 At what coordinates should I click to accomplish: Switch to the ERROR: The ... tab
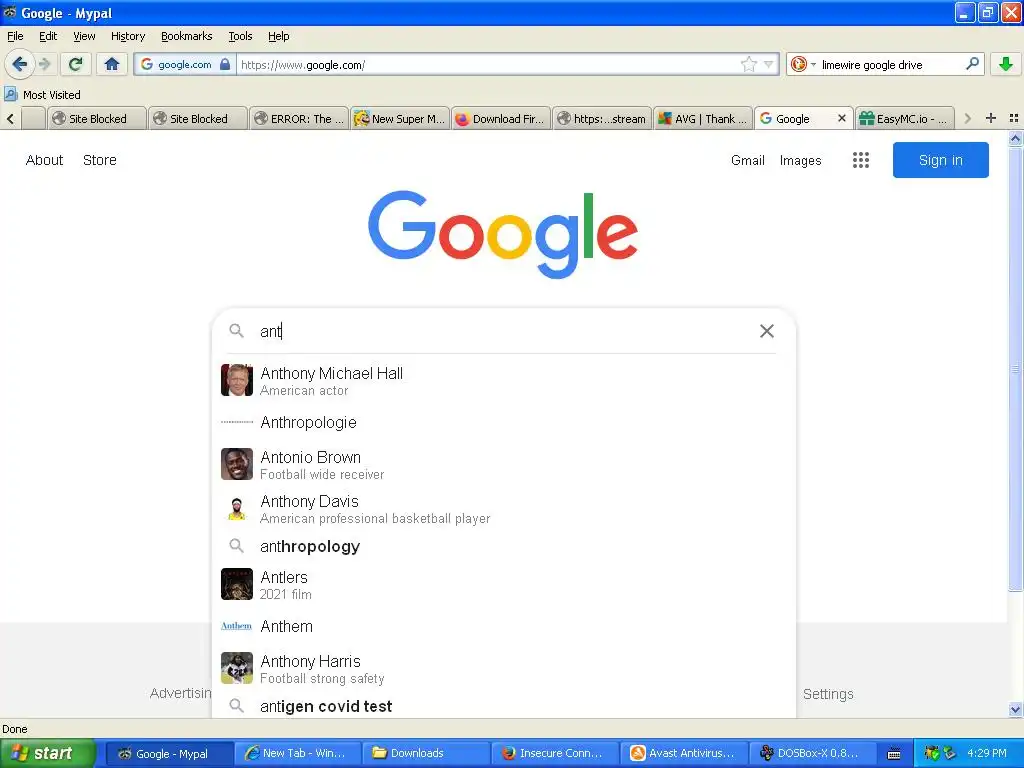(299, 118)
